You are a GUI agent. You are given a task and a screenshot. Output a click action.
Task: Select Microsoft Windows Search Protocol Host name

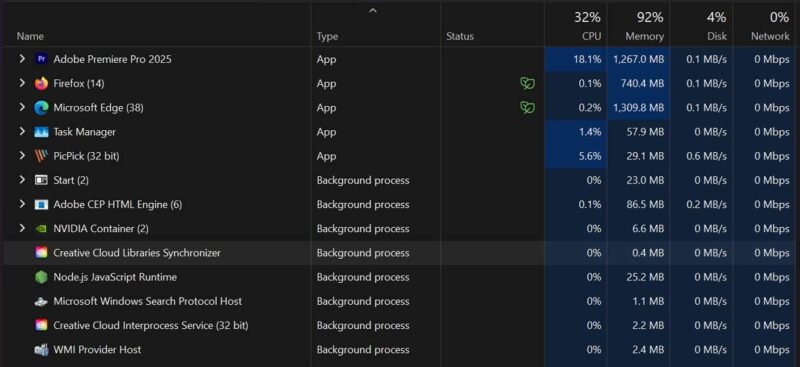[x=148, y=301]
